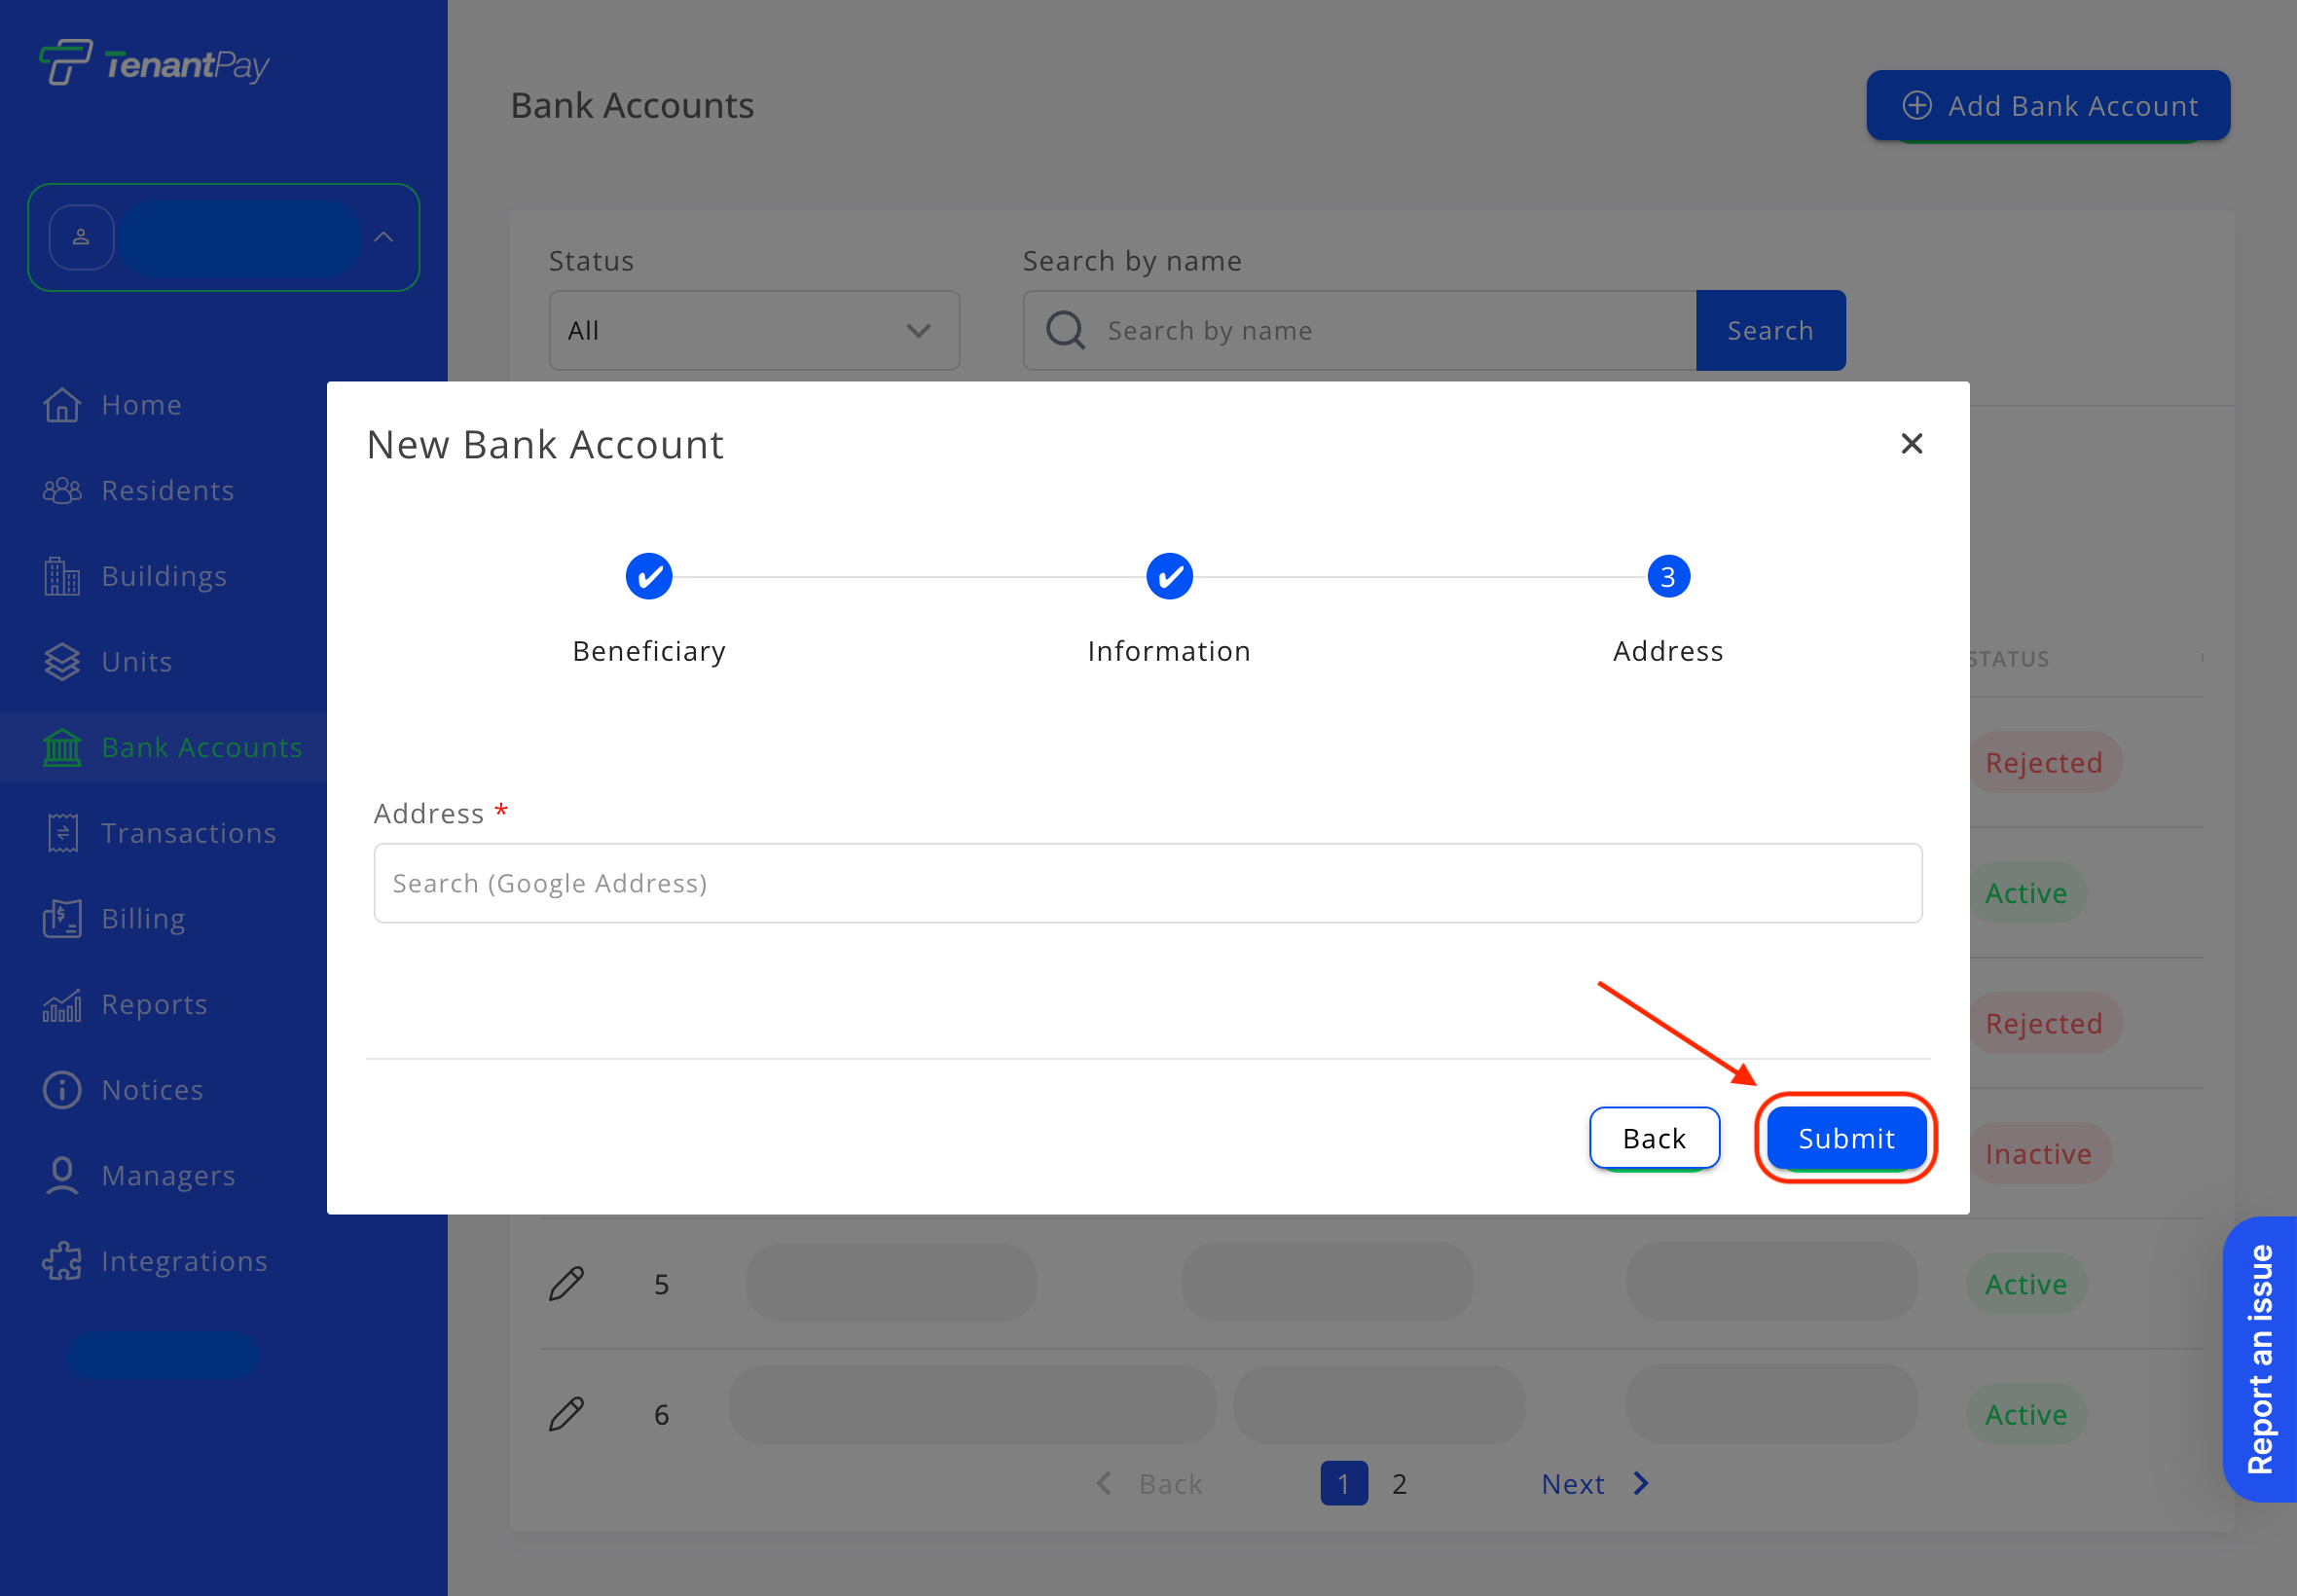Open Billing via its invoice icon
This screenshot has height=1596, width=2297.
tap(62, 919)
